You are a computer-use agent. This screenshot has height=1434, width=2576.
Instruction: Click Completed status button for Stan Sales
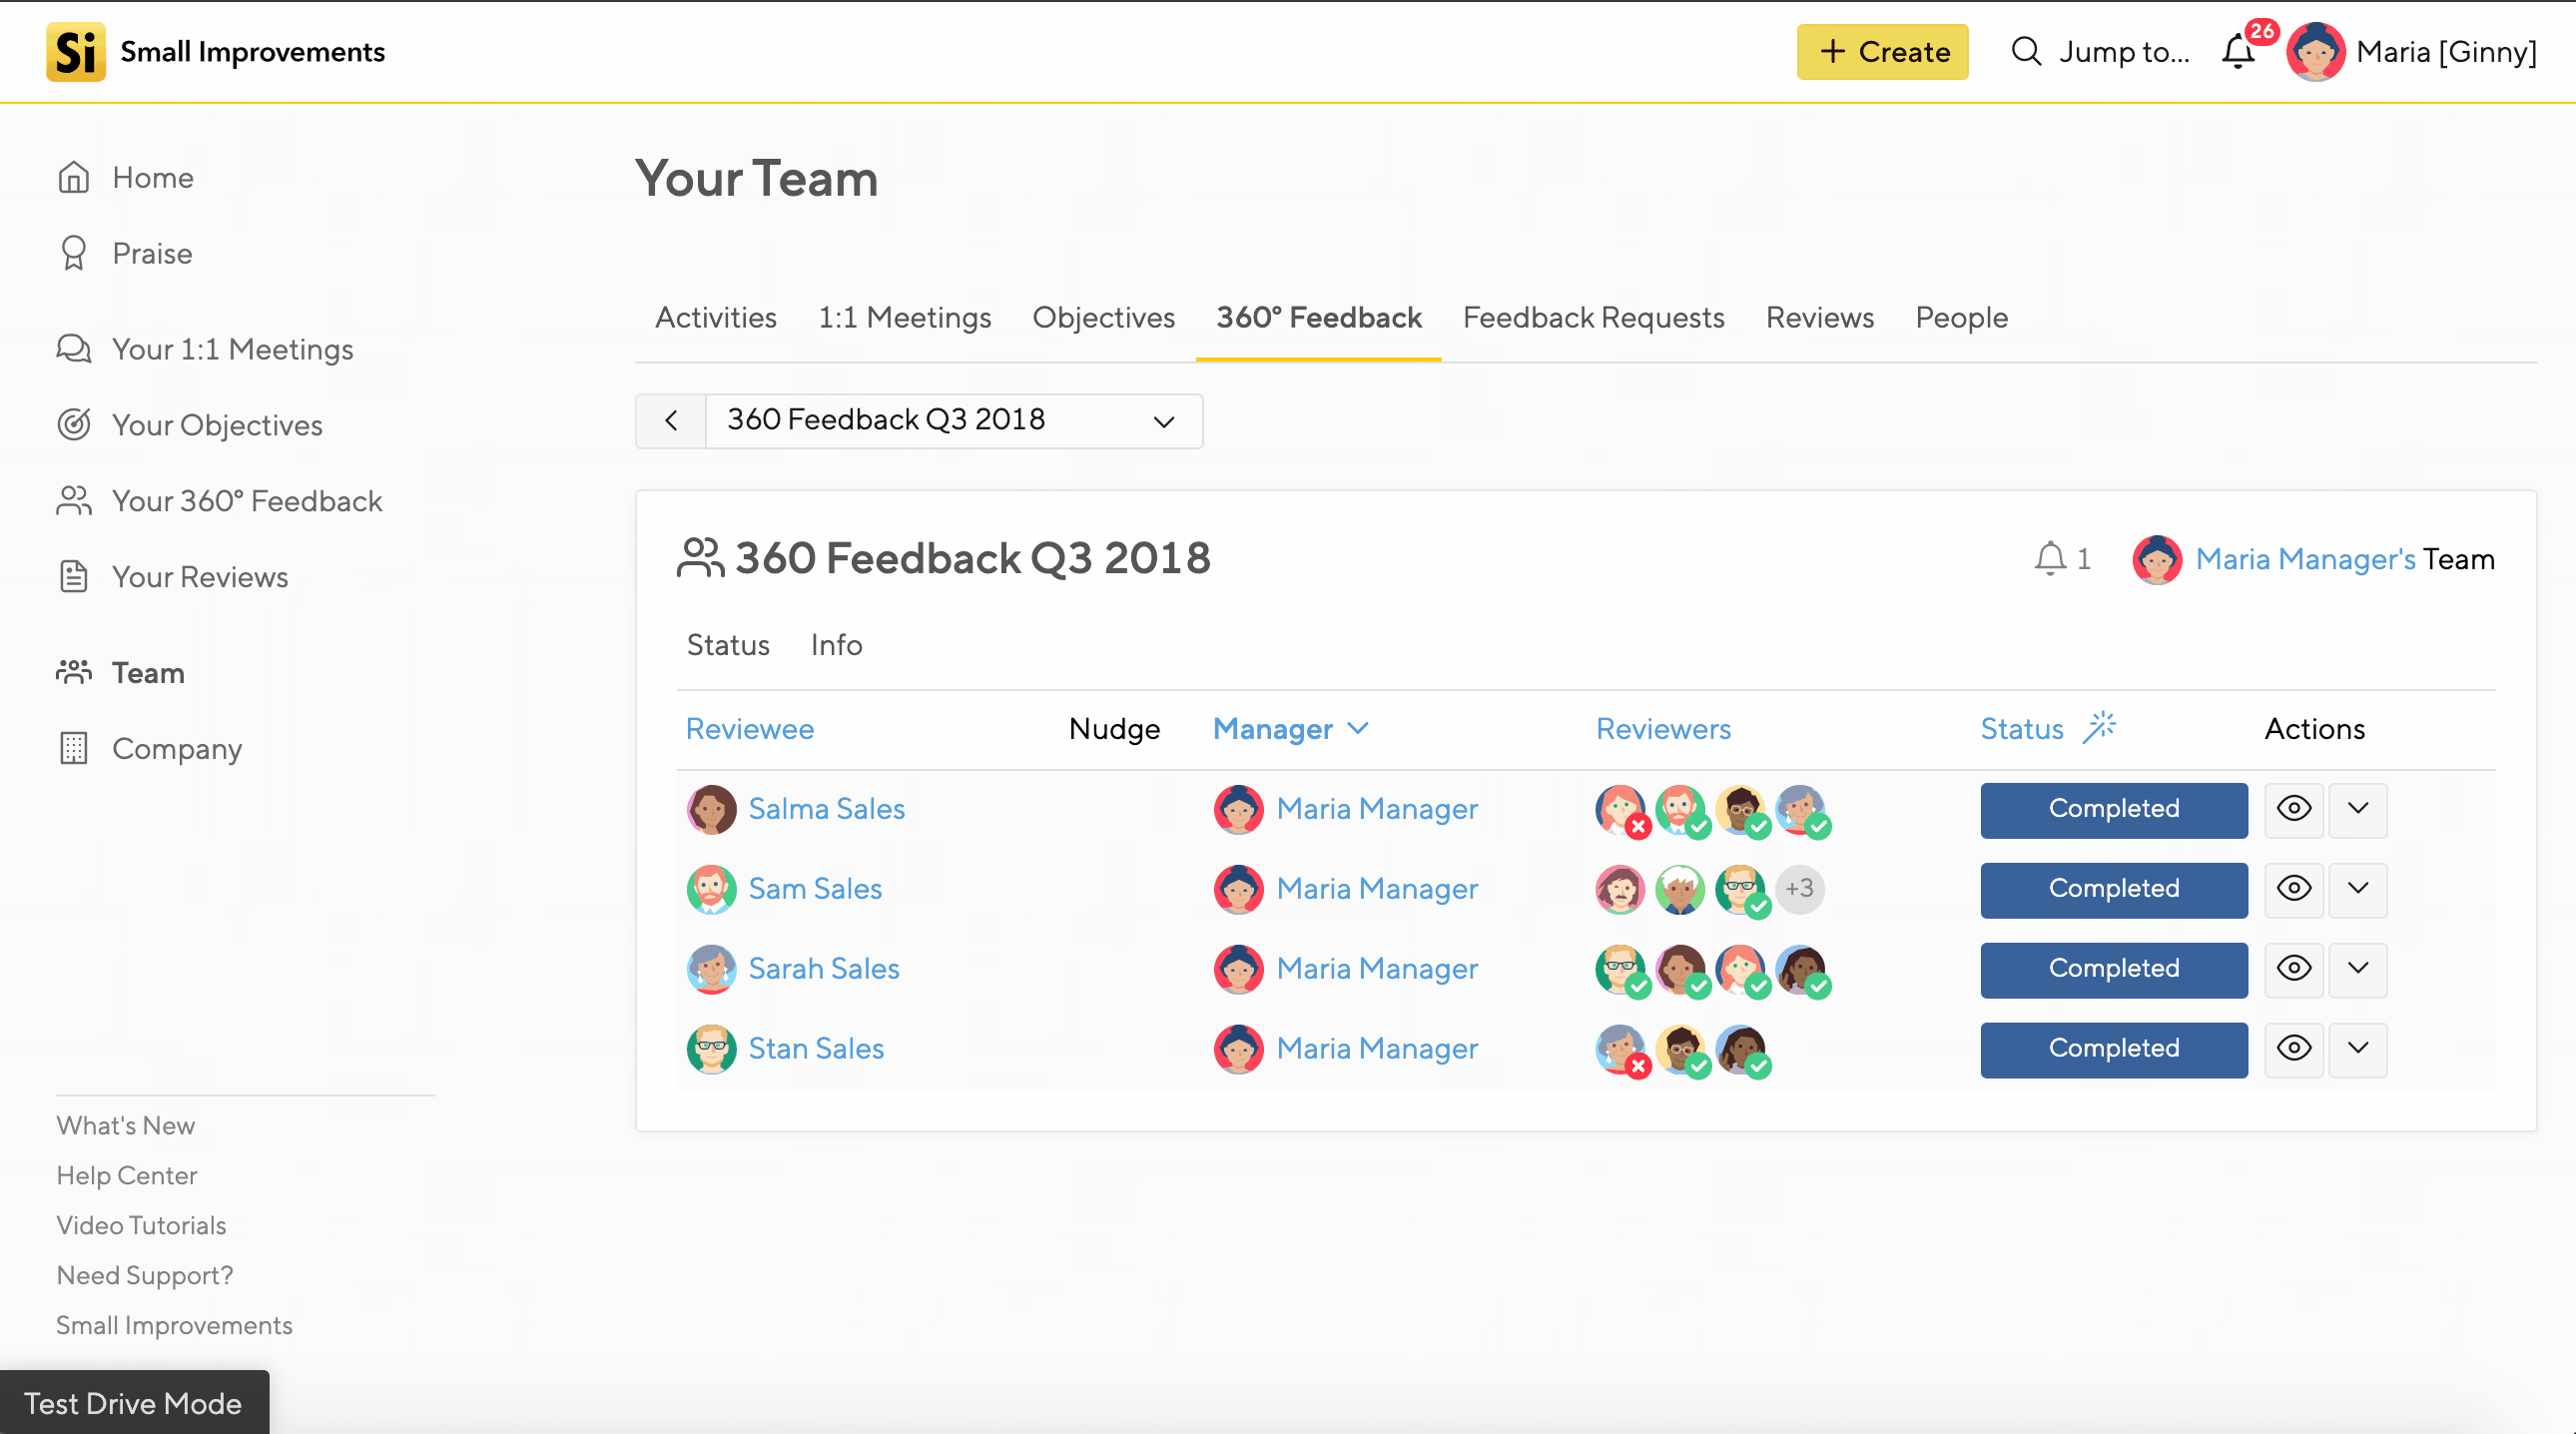click(2114, 1049)
